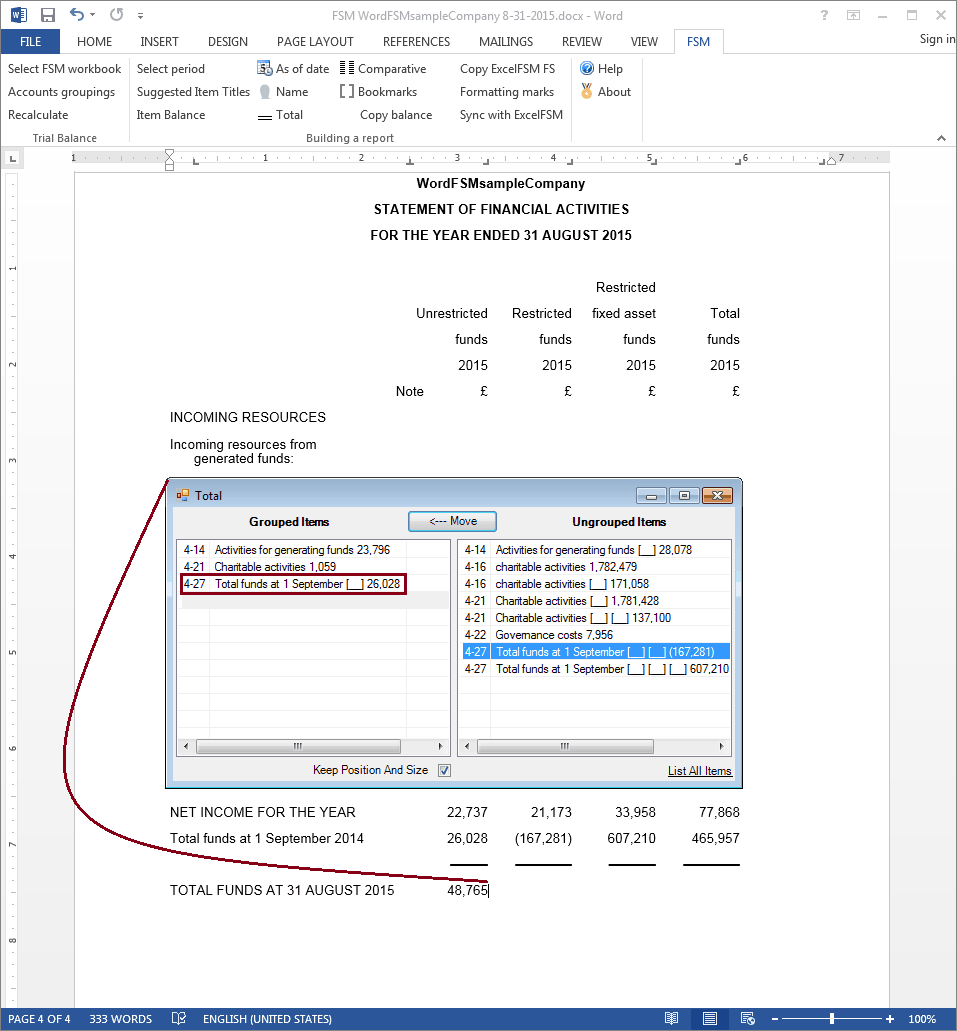Image resolution: width=957 pixels, height=1031 pixels.
Task: Click the zoom out minus button
Action: (775, 1019)
